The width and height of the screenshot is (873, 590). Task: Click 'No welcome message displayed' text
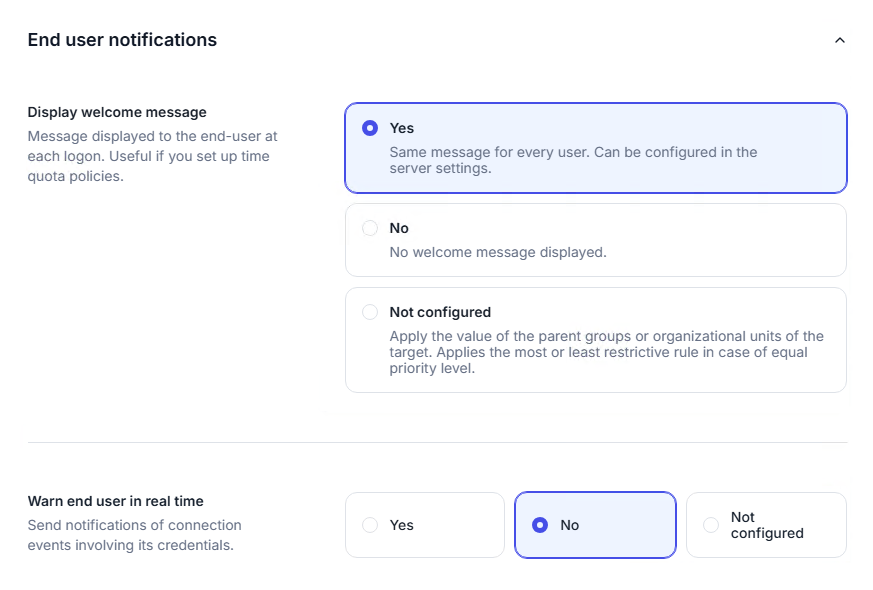(497, 252)
